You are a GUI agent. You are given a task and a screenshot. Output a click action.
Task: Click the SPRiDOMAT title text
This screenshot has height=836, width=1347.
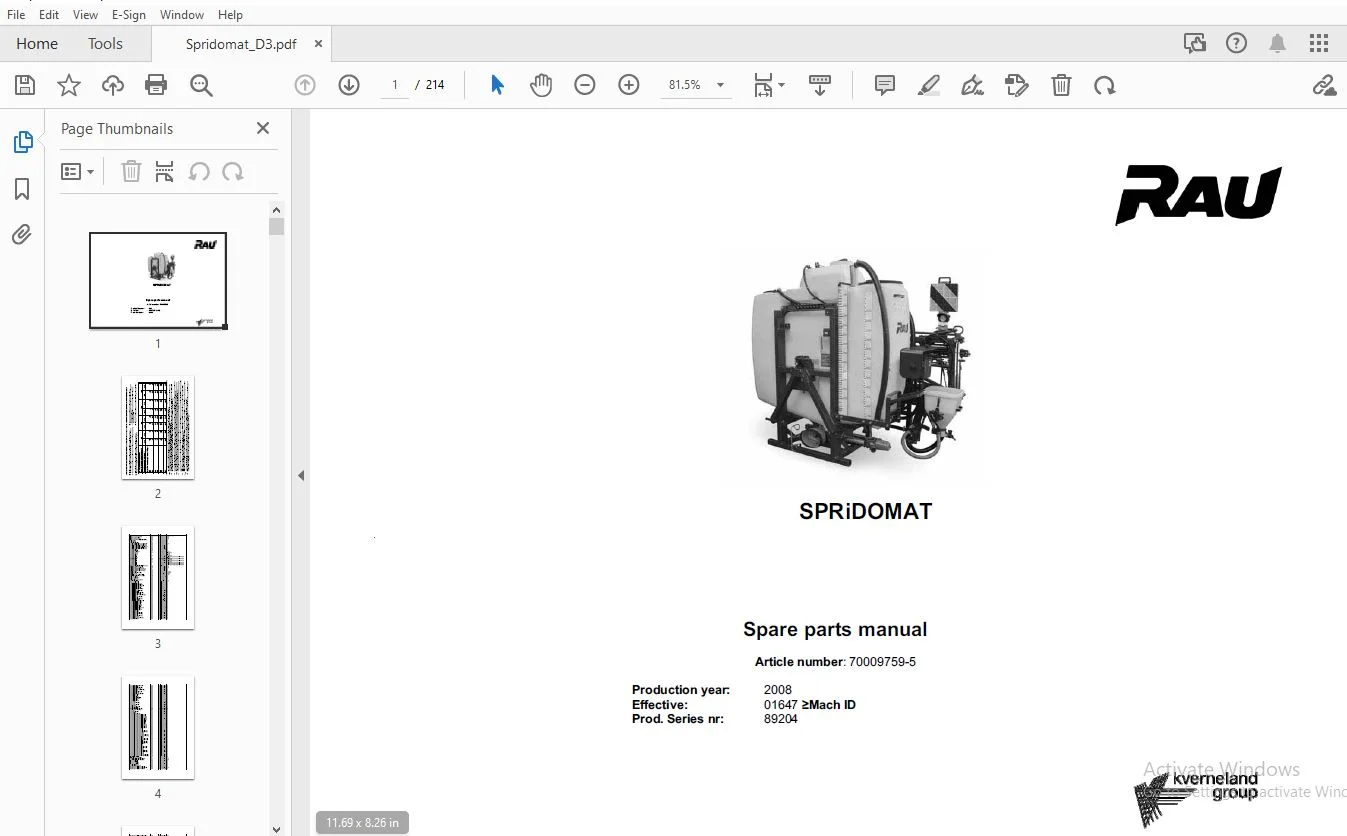pos(866,511)
